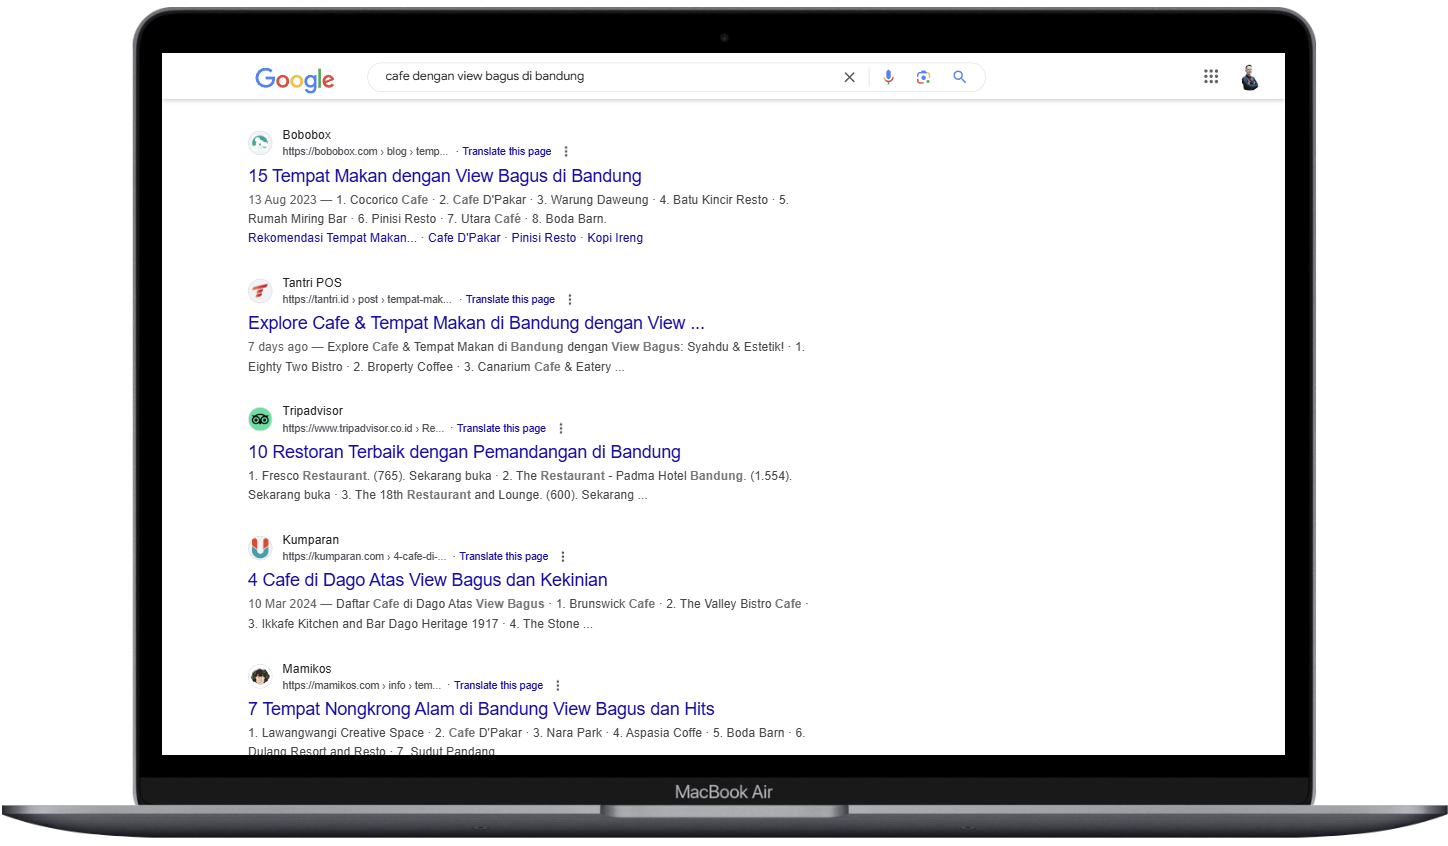Open '7 Tempat Nongkrong Alam di Bandung' result
The height and width of the screenshot is (846, 1448).
[x=481, y=709]
